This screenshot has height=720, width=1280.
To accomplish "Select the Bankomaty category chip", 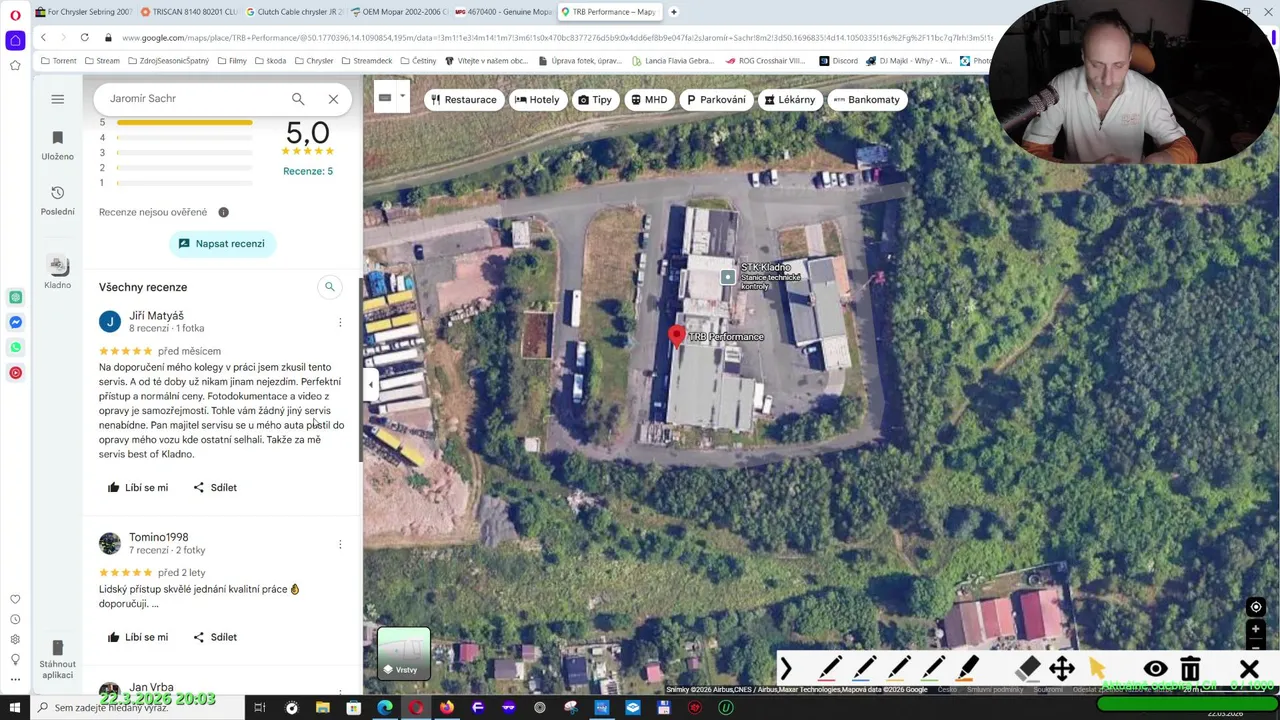I will pos(866,100).
